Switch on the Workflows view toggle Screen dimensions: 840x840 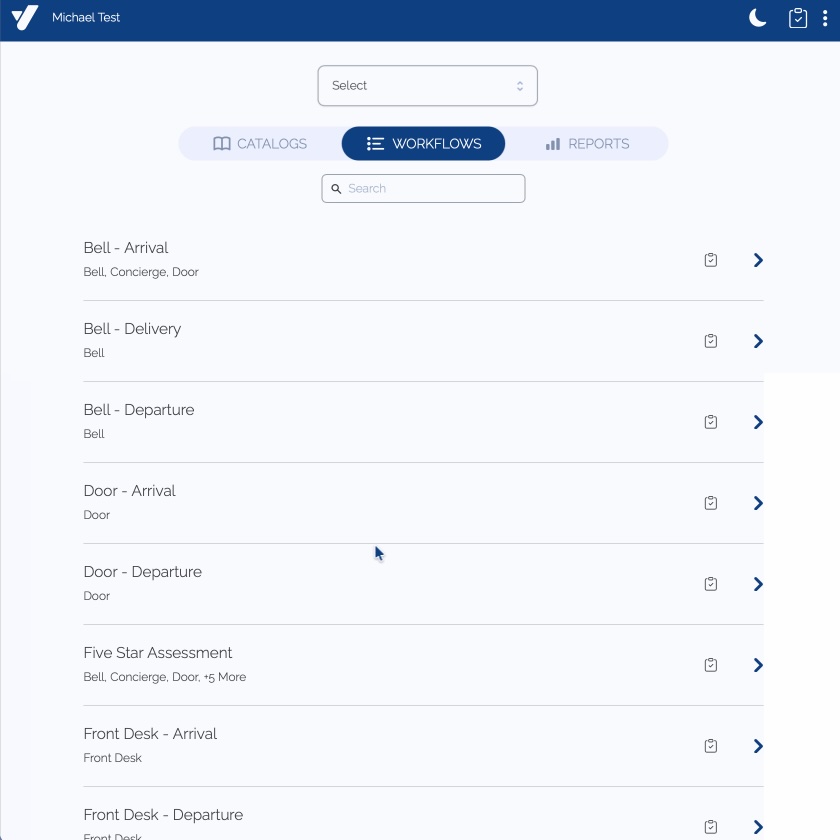click(423, 143)
